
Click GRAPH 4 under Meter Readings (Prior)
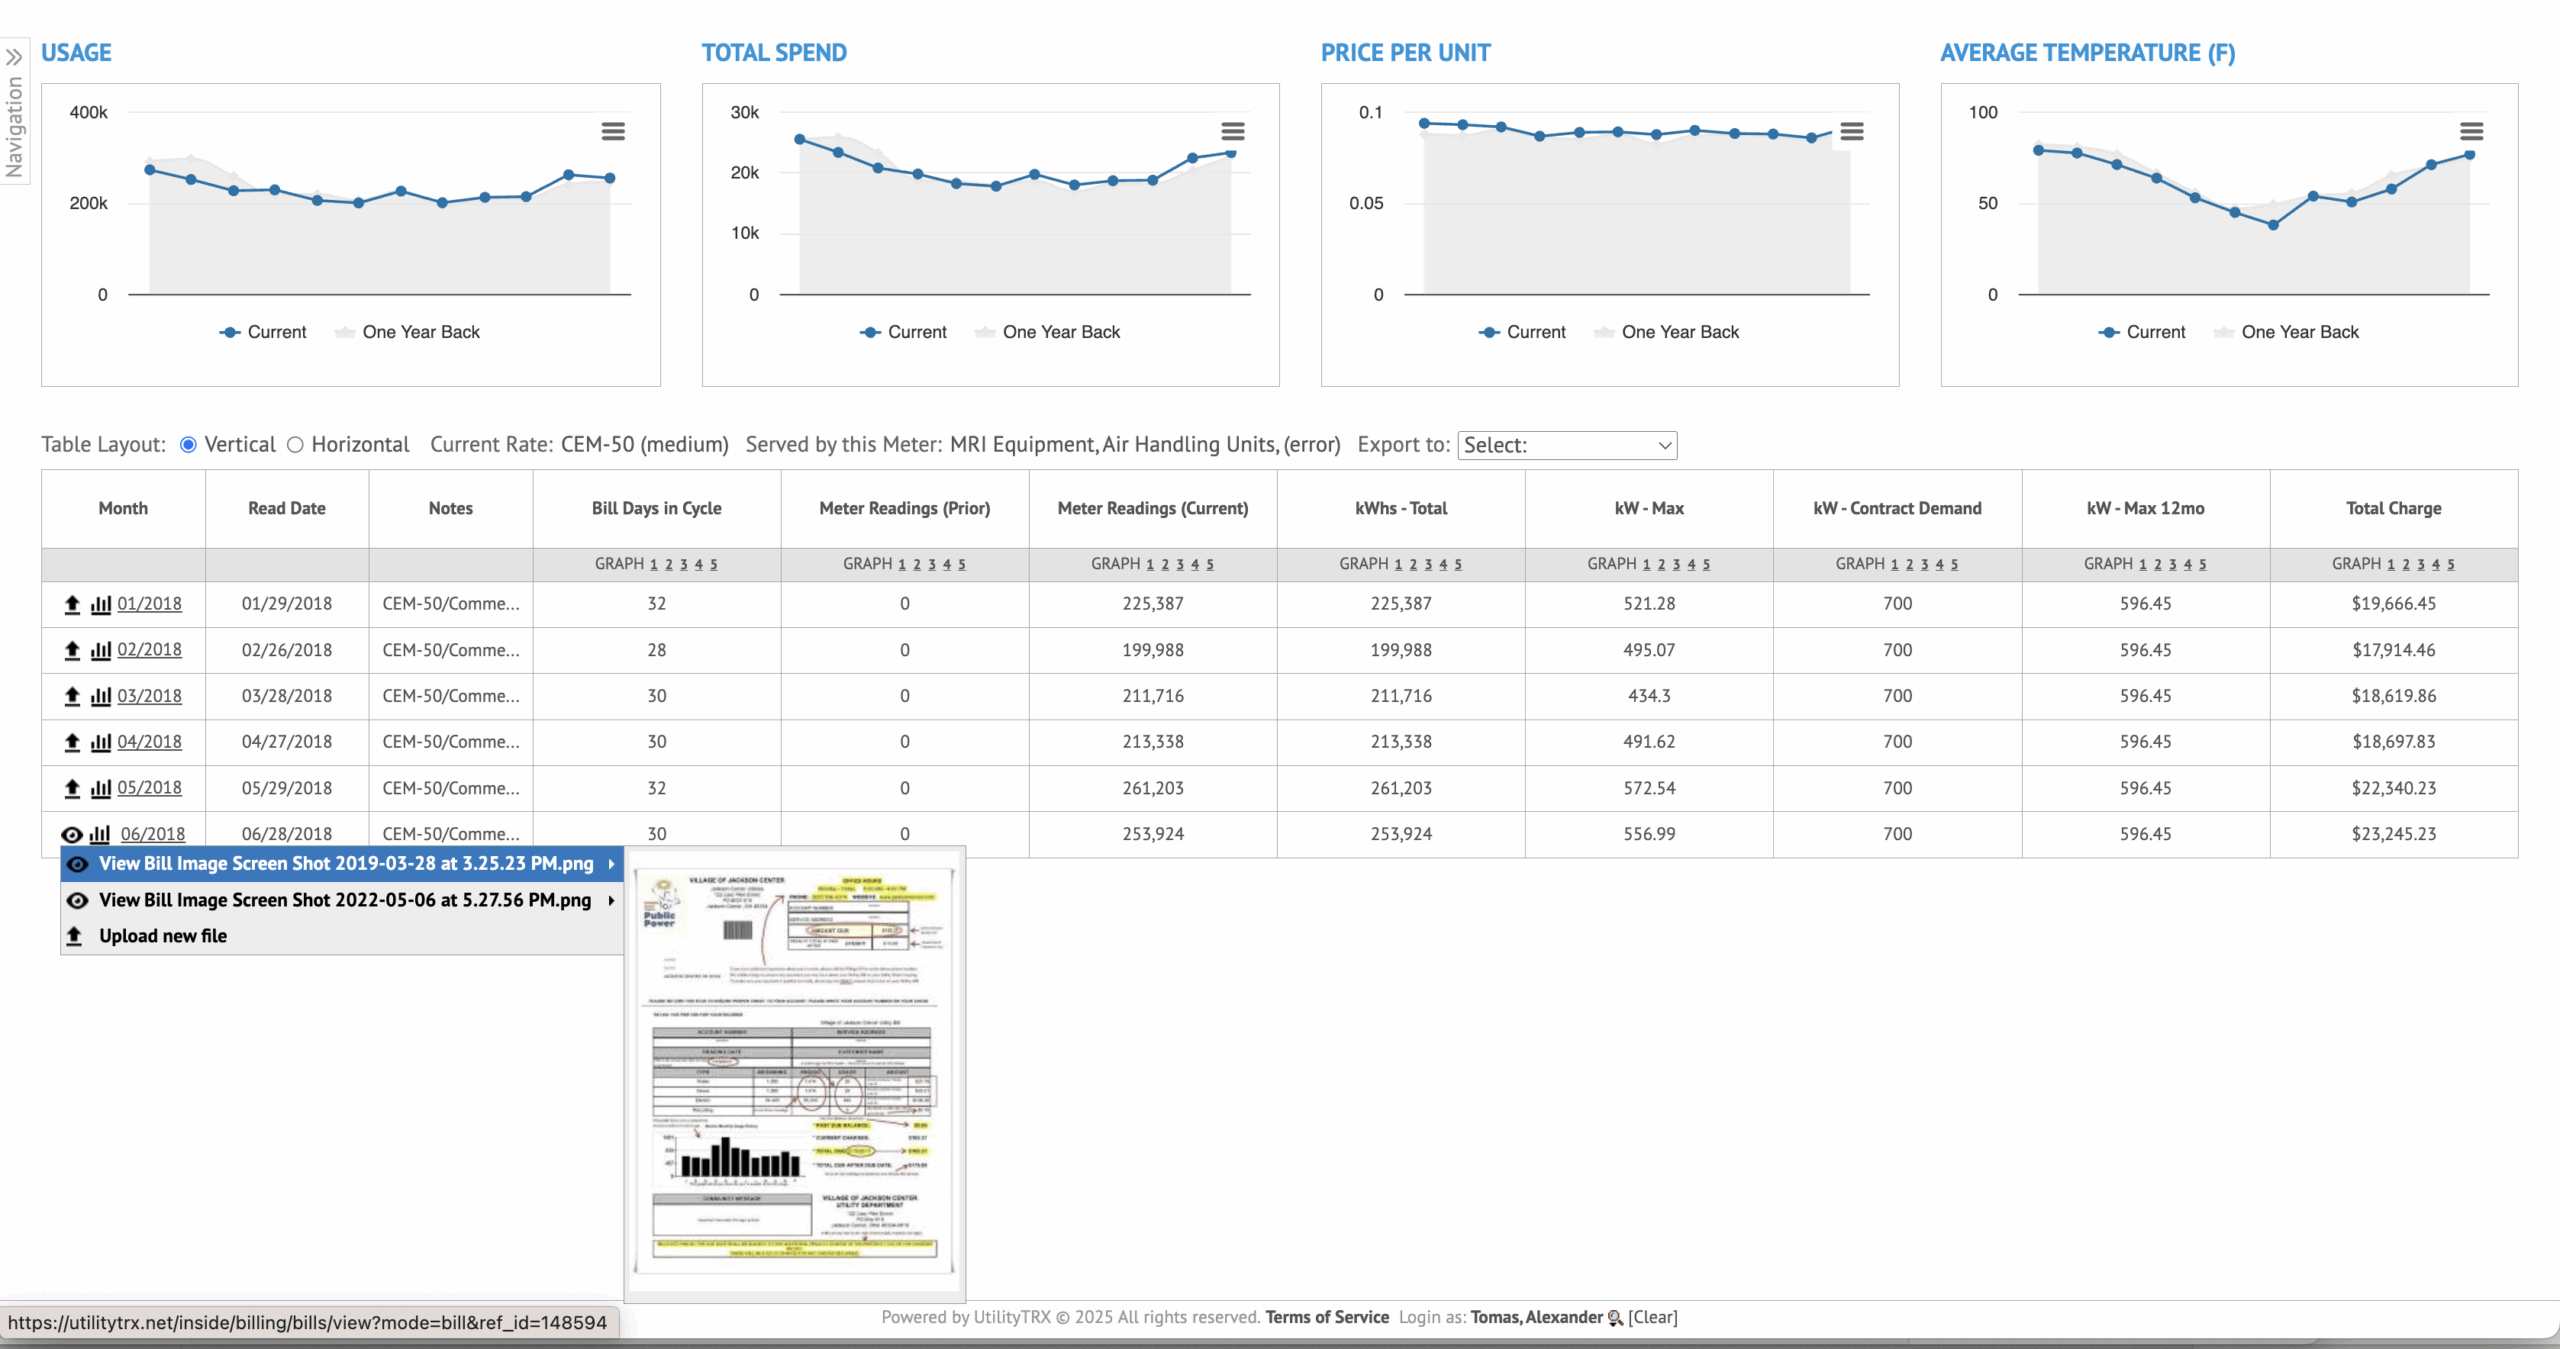pyautogui.click(x=947, y=565)
